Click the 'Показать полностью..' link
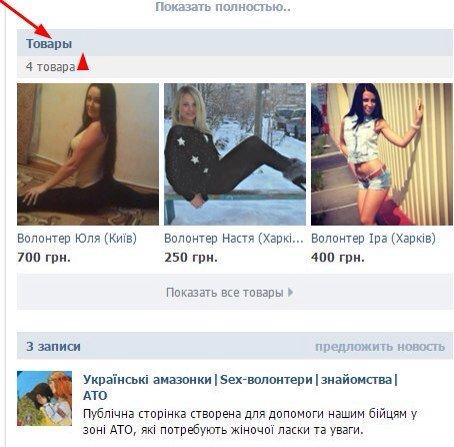Viewport: 454px width, 447px height. [223, 7]
